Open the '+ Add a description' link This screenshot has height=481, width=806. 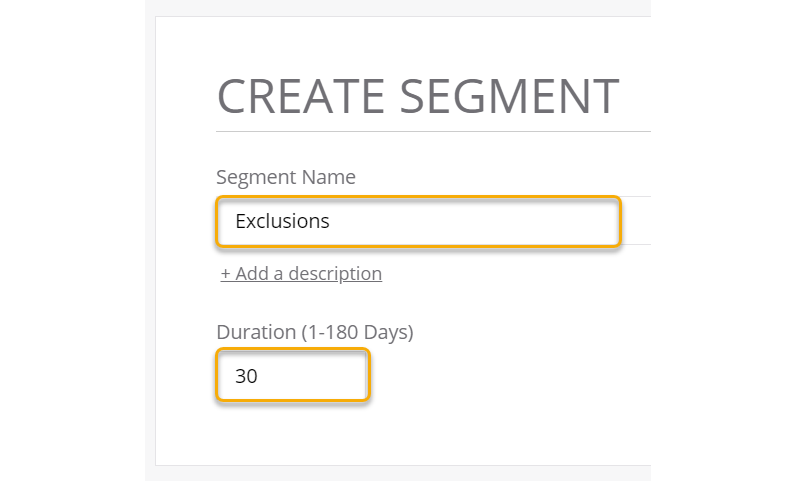click(x=301, y=273)
